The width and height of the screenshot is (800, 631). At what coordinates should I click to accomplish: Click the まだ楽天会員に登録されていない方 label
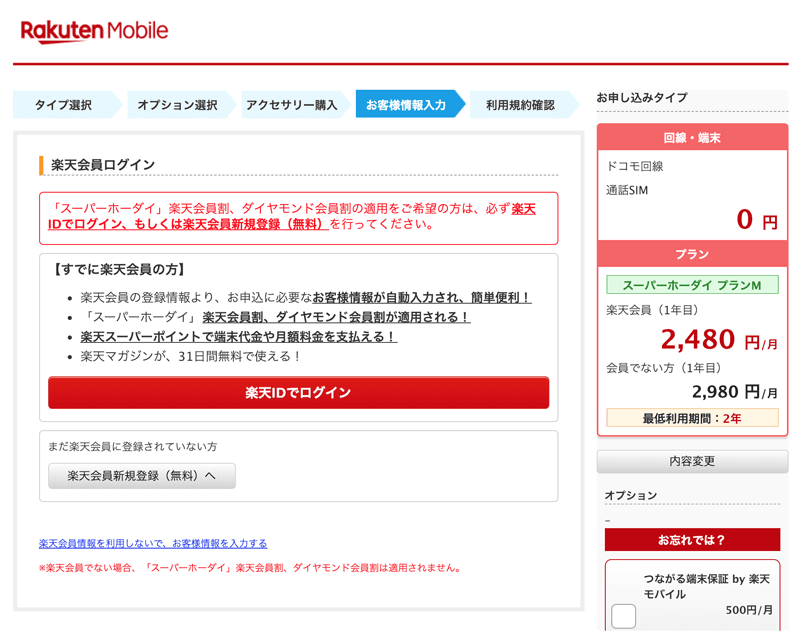133,446
